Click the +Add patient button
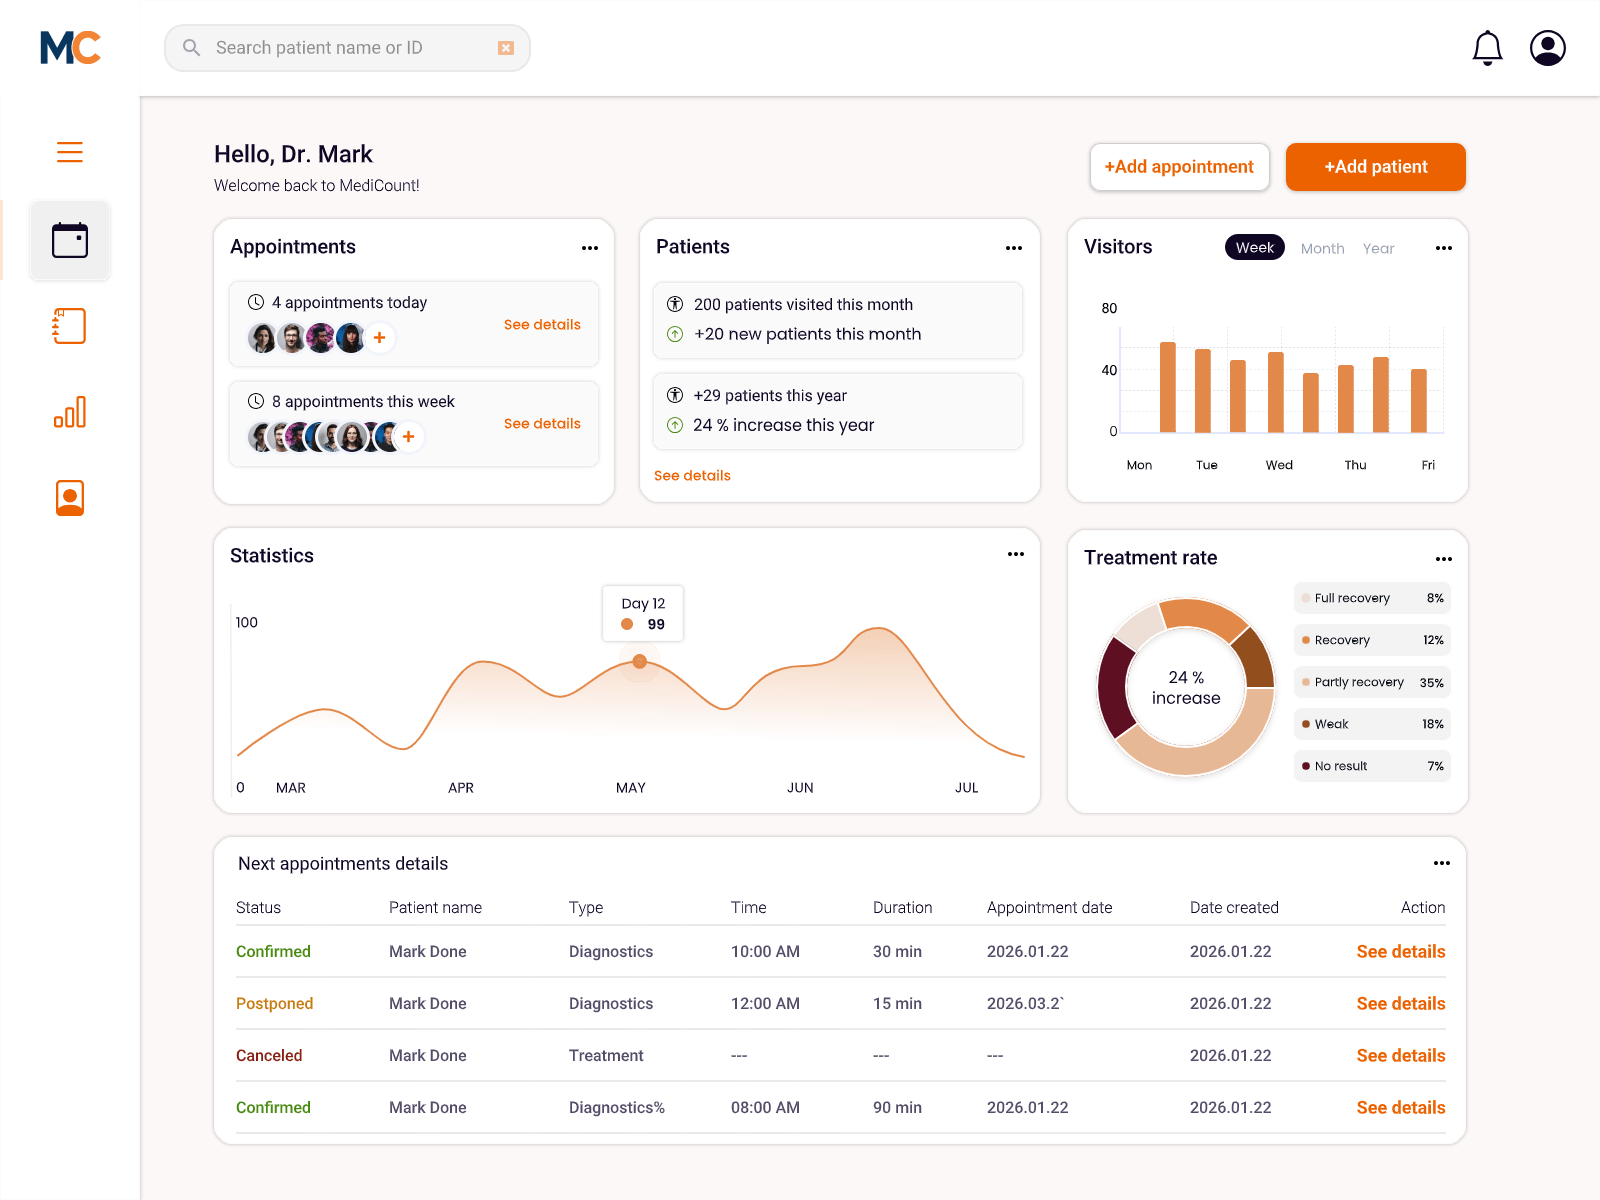The image size is (1600, 1200). click(1375, 167)
